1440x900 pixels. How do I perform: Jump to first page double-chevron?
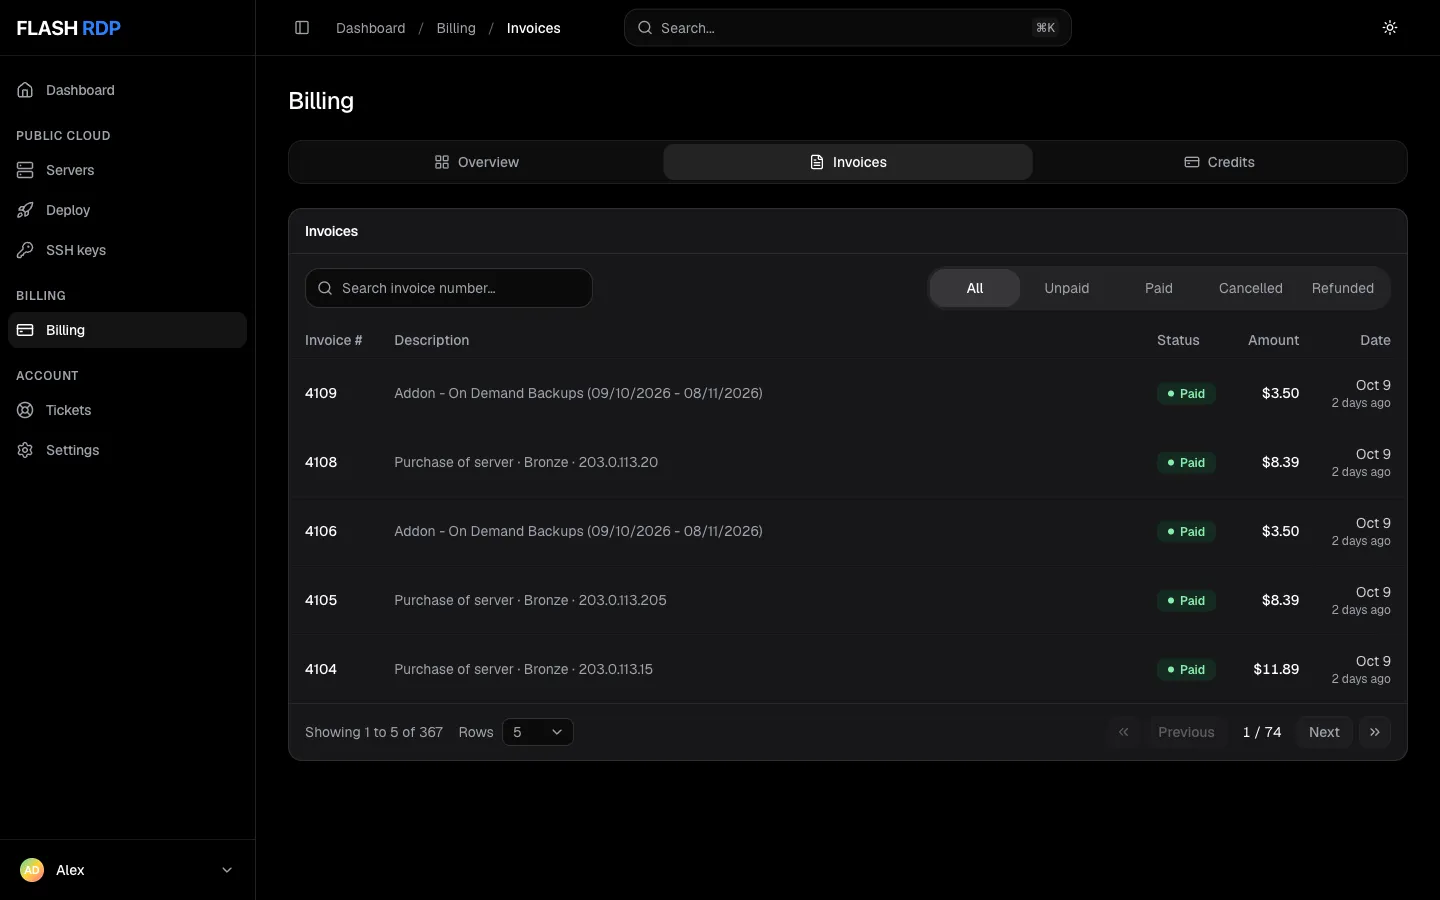coord(1124,732)
